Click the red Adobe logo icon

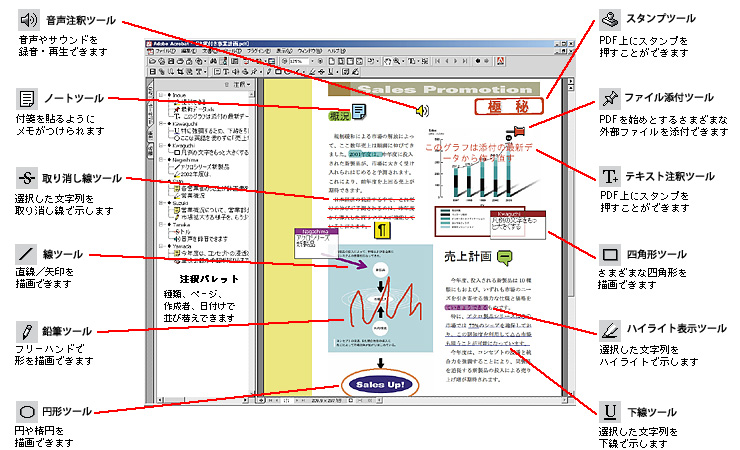coord(500,61)
